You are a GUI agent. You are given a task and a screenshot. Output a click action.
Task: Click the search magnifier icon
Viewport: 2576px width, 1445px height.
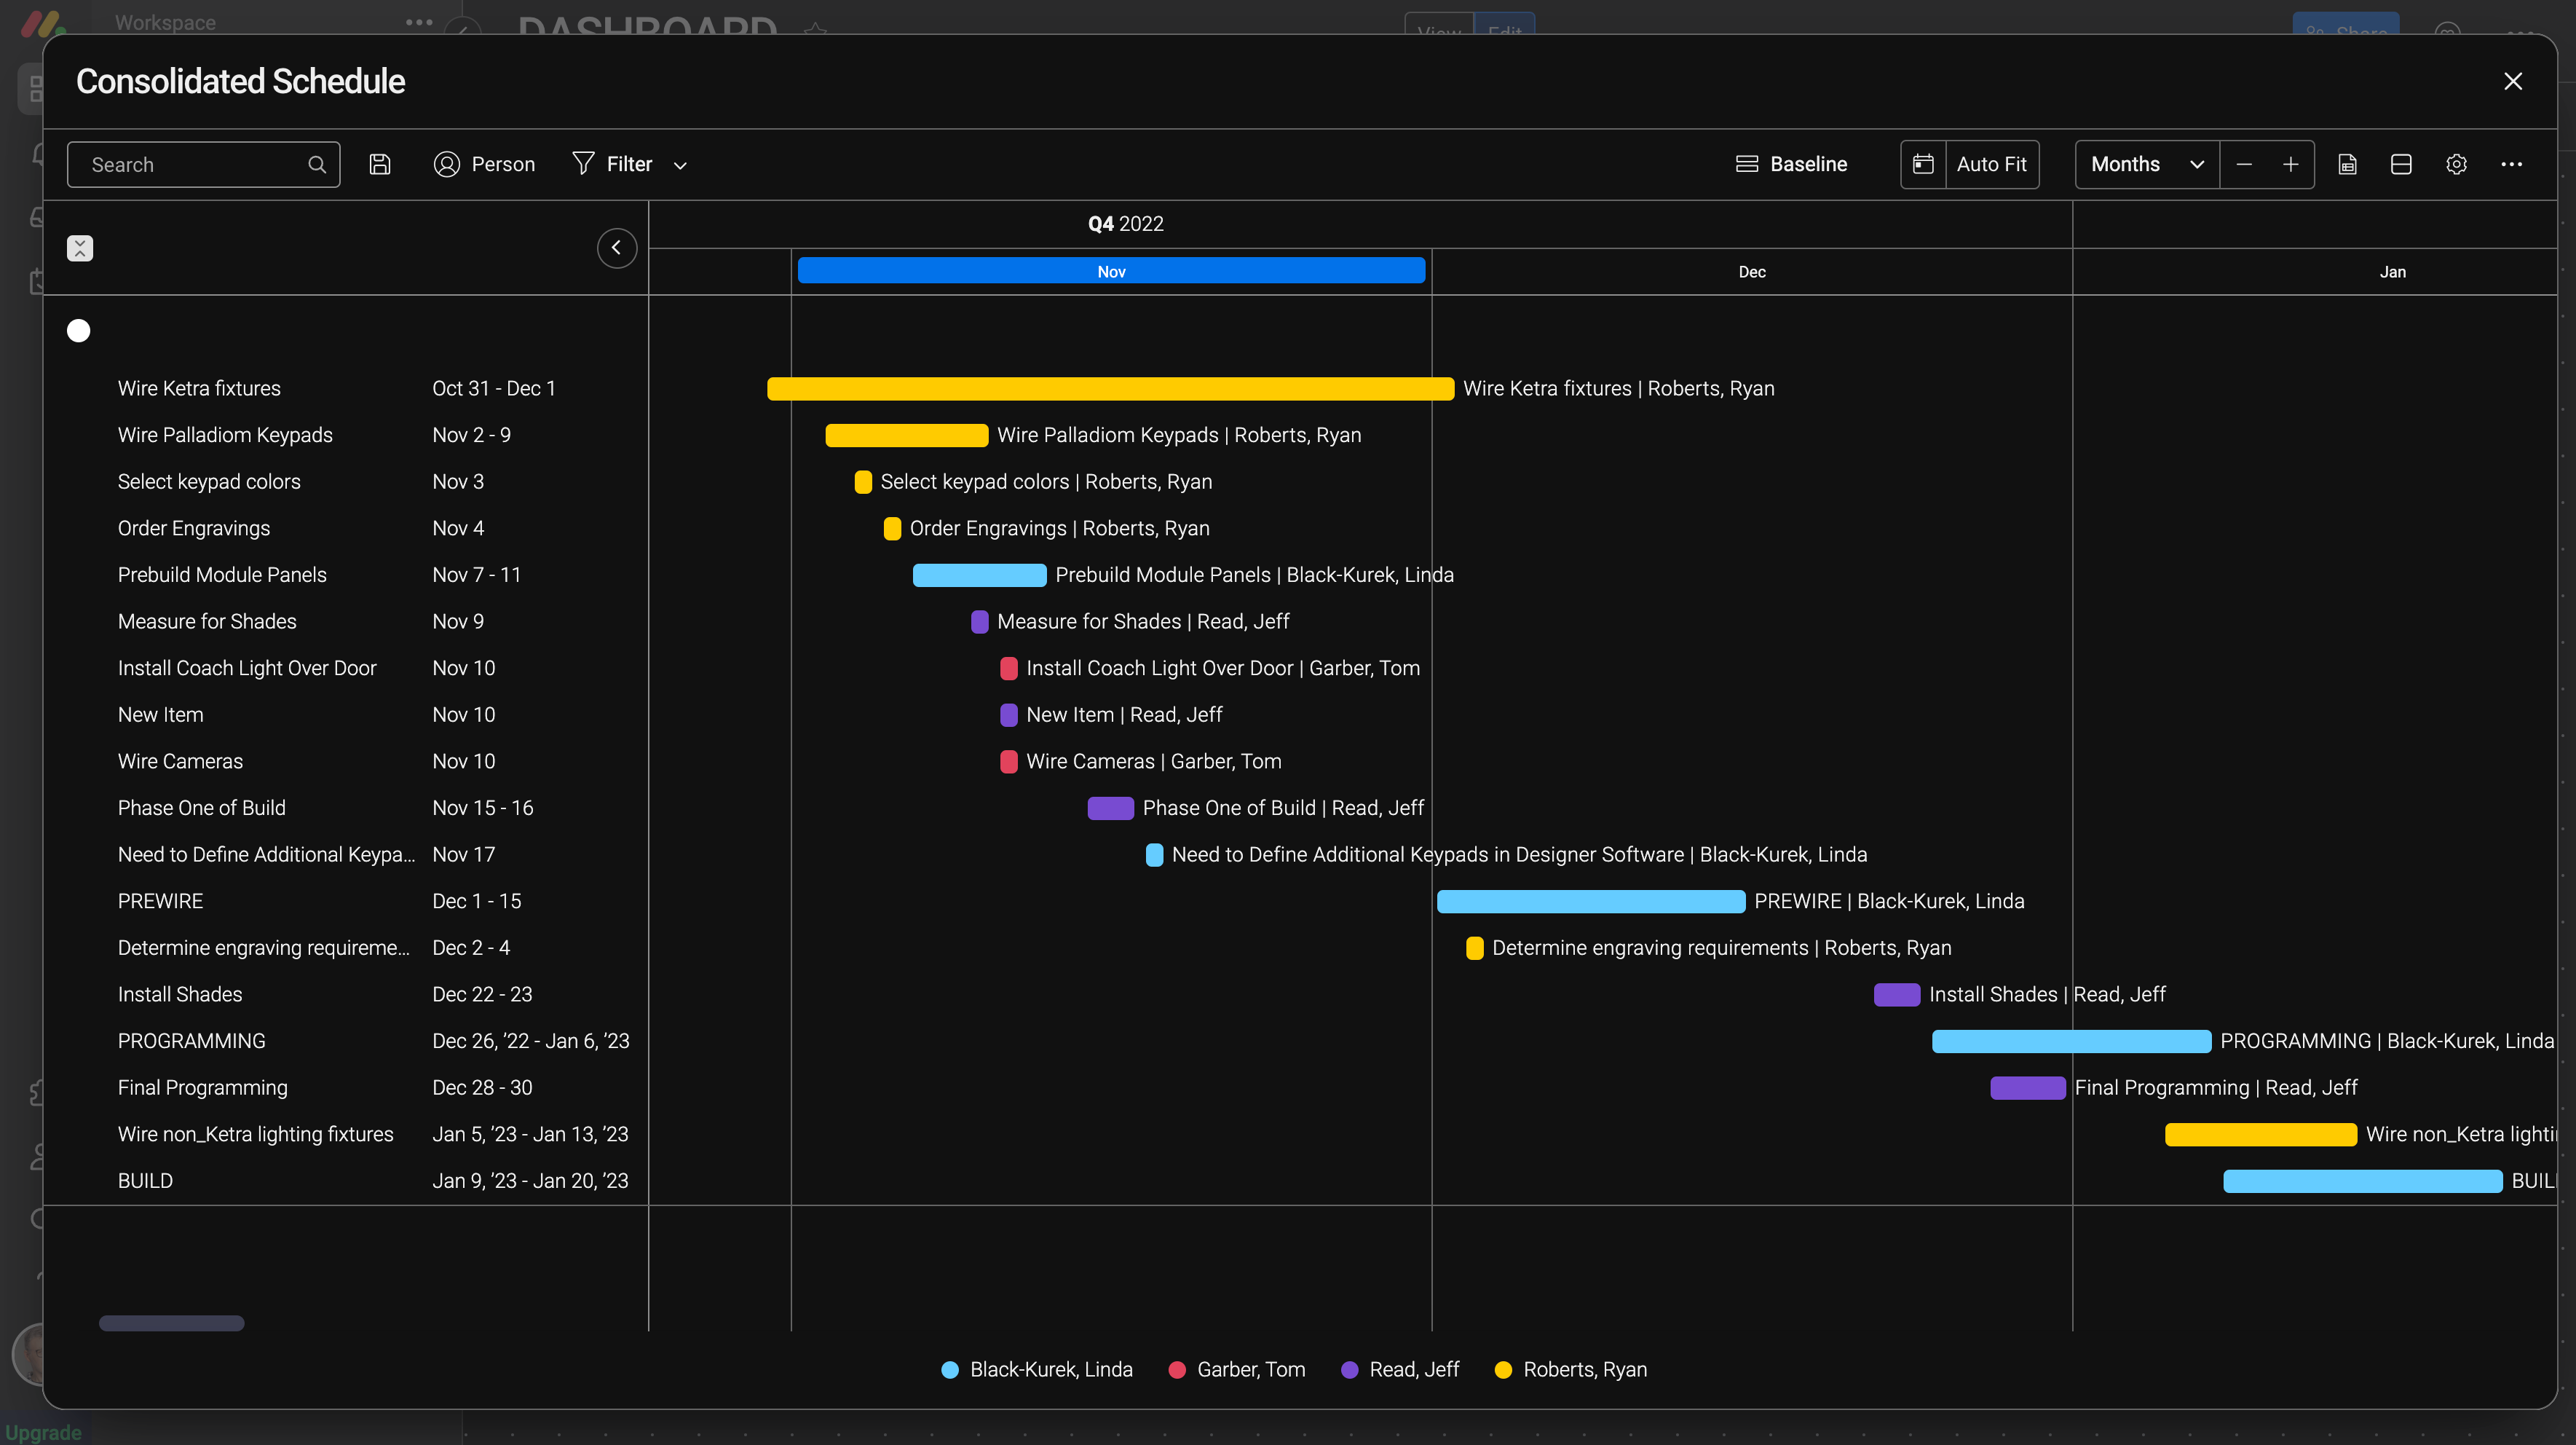317,164
